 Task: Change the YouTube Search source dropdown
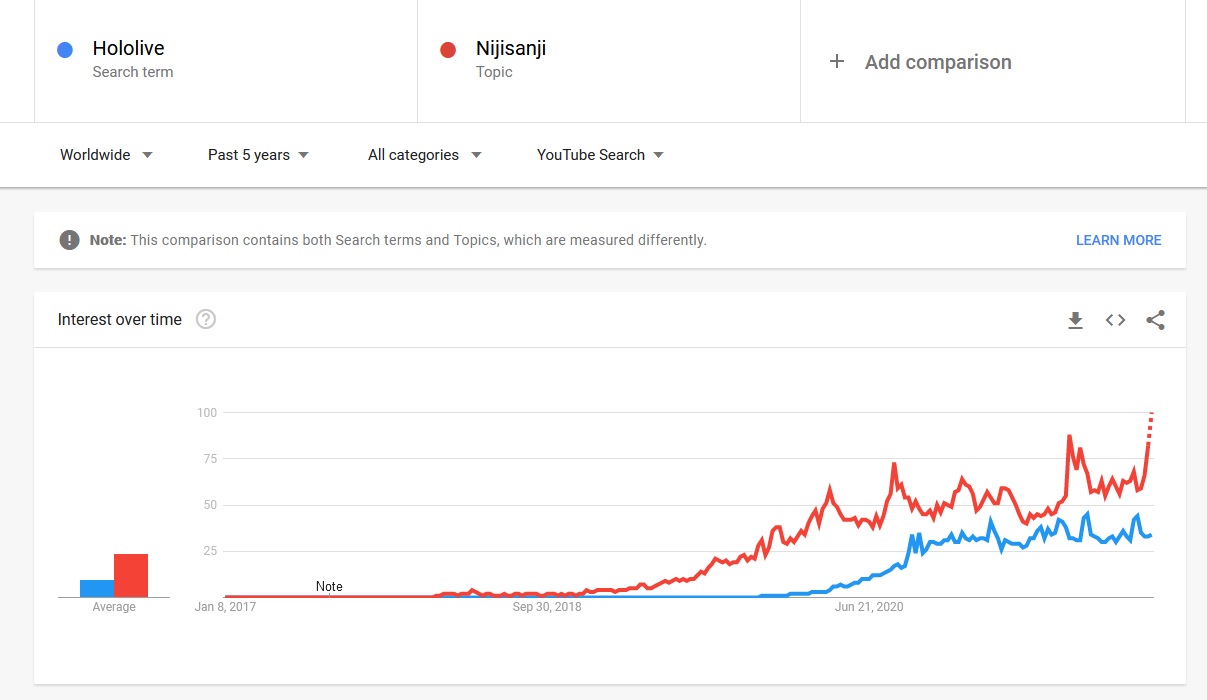pyautogui.click(x=600, y=155)
